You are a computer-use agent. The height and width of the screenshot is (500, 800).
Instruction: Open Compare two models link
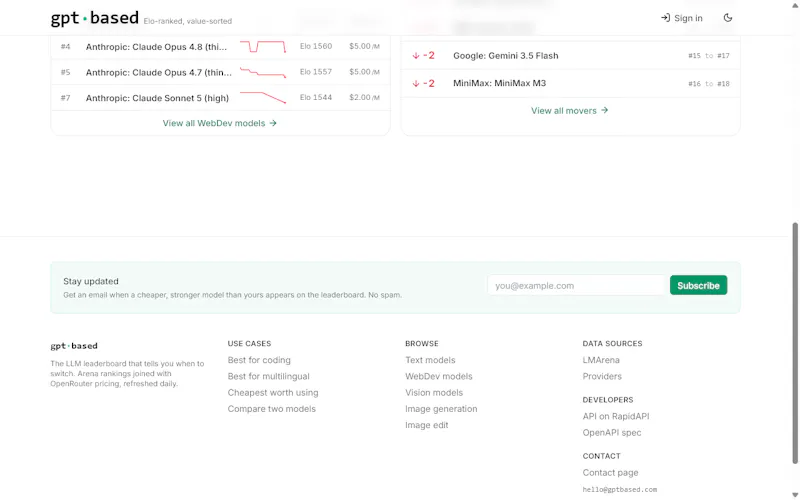tap(271, 409)
